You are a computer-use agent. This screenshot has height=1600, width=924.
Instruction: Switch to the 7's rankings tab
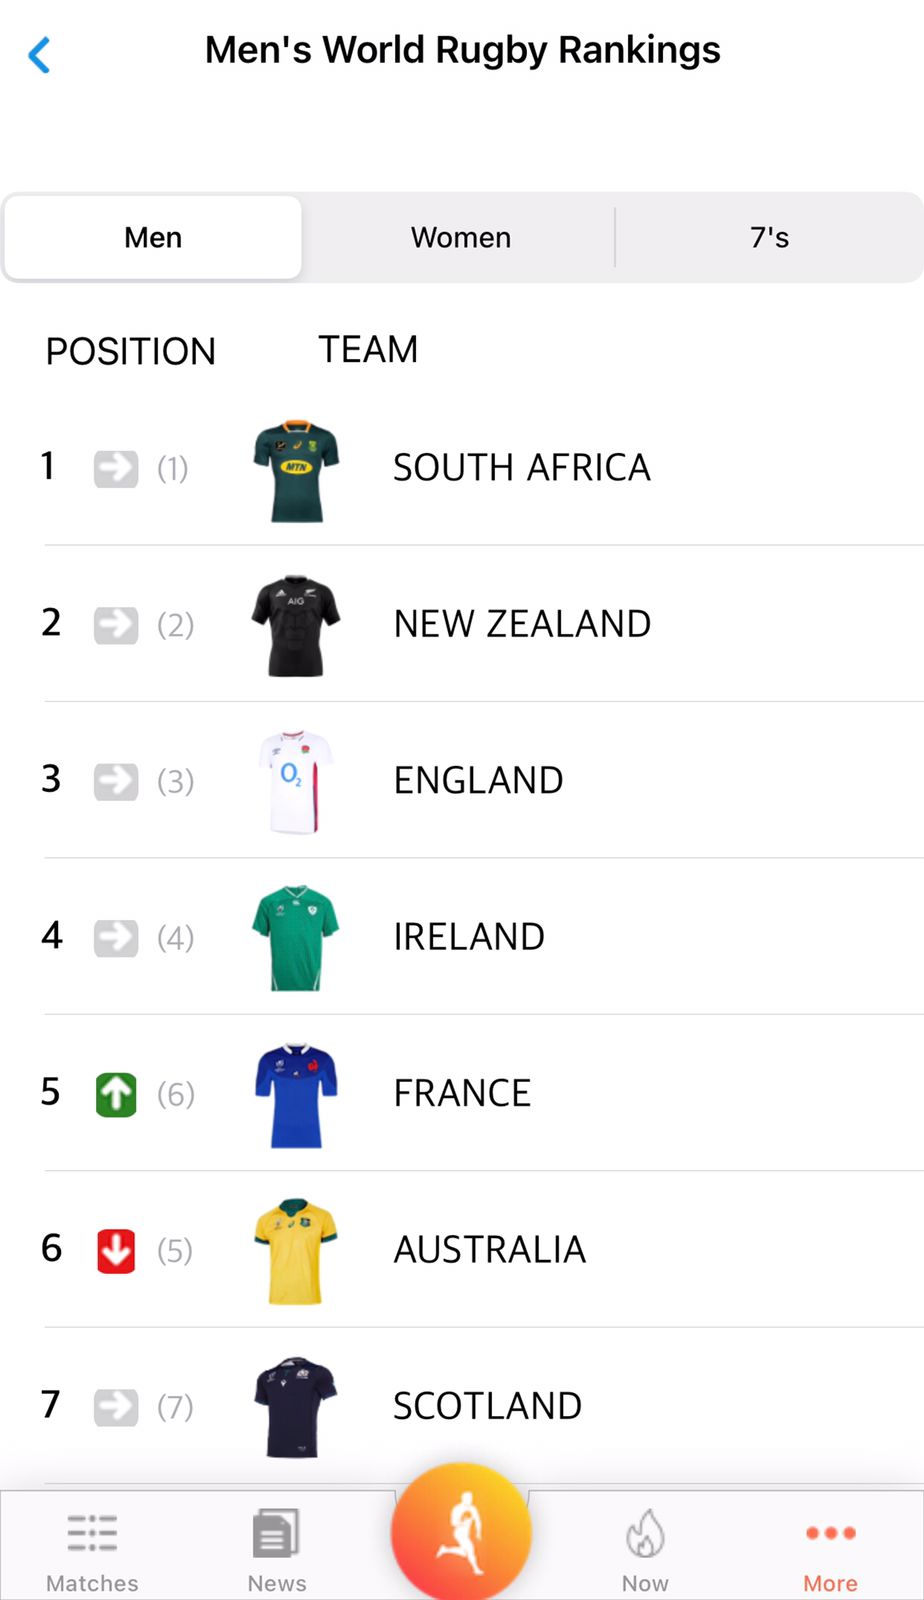(769, 238)
